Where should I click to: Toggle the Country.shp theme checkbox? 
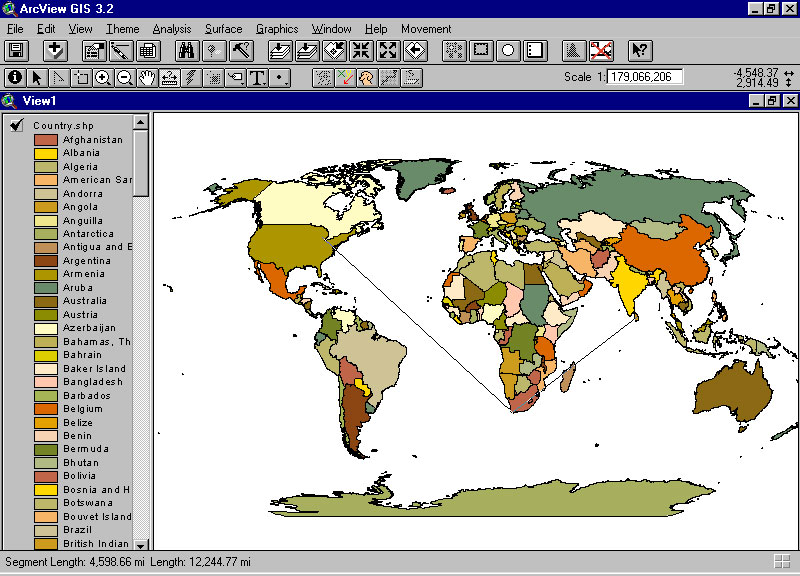[17, 125]
